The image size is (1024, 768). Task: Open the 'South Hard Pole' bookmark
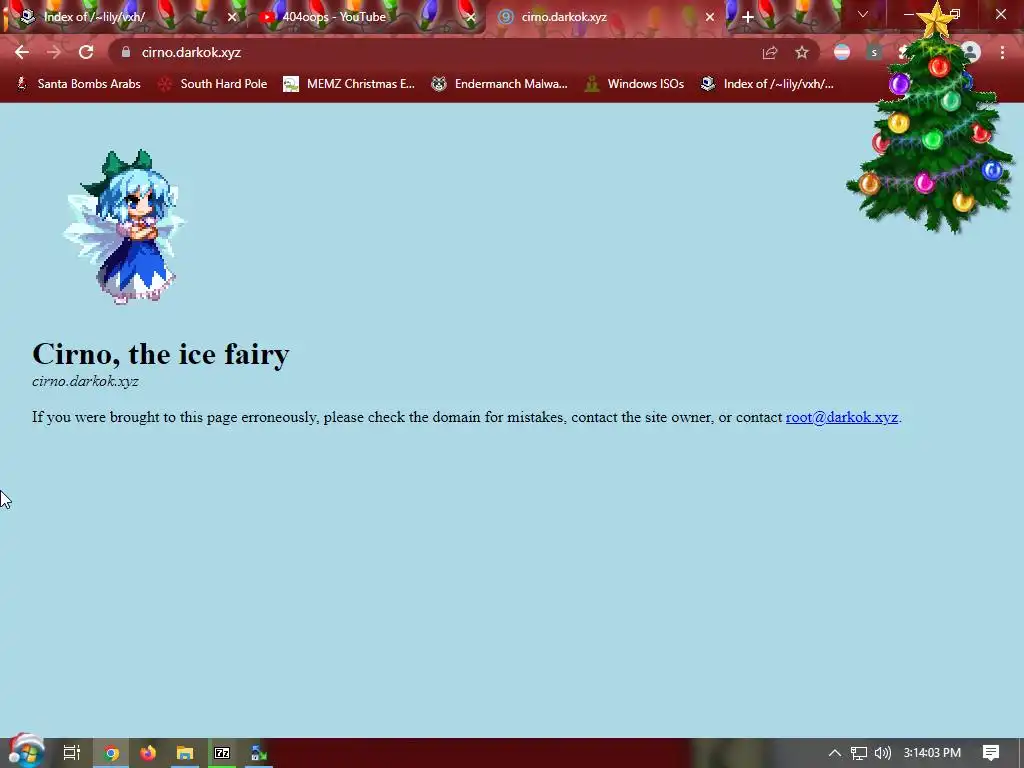[213, 84]
